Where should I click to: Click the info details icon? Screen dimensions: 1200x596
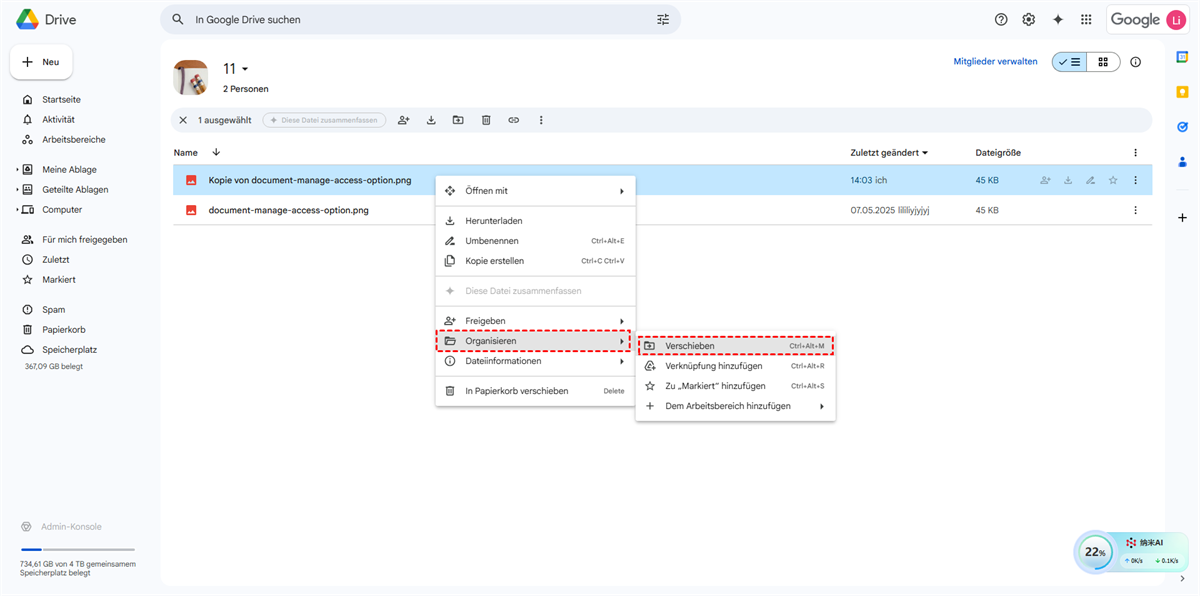(1135, 62)
